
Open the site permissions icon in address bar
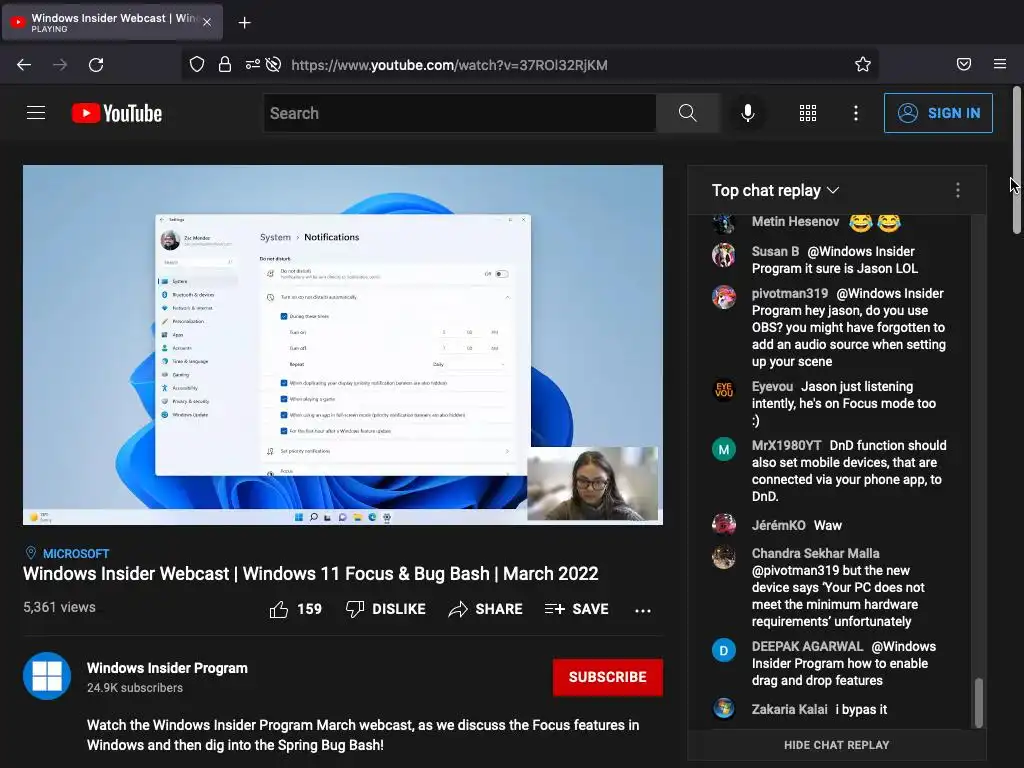pos(253,64)
